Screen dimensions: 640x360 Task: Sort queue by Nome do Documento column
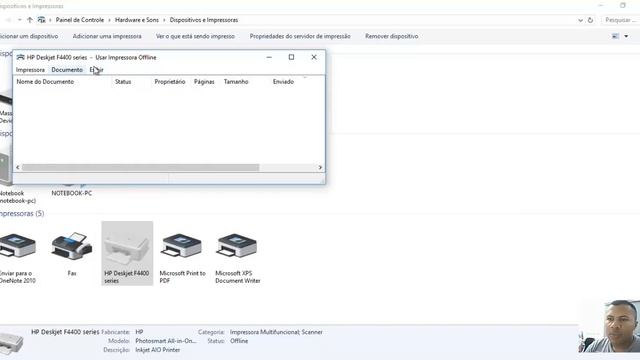pyautogui.click(x=45, y=82)
